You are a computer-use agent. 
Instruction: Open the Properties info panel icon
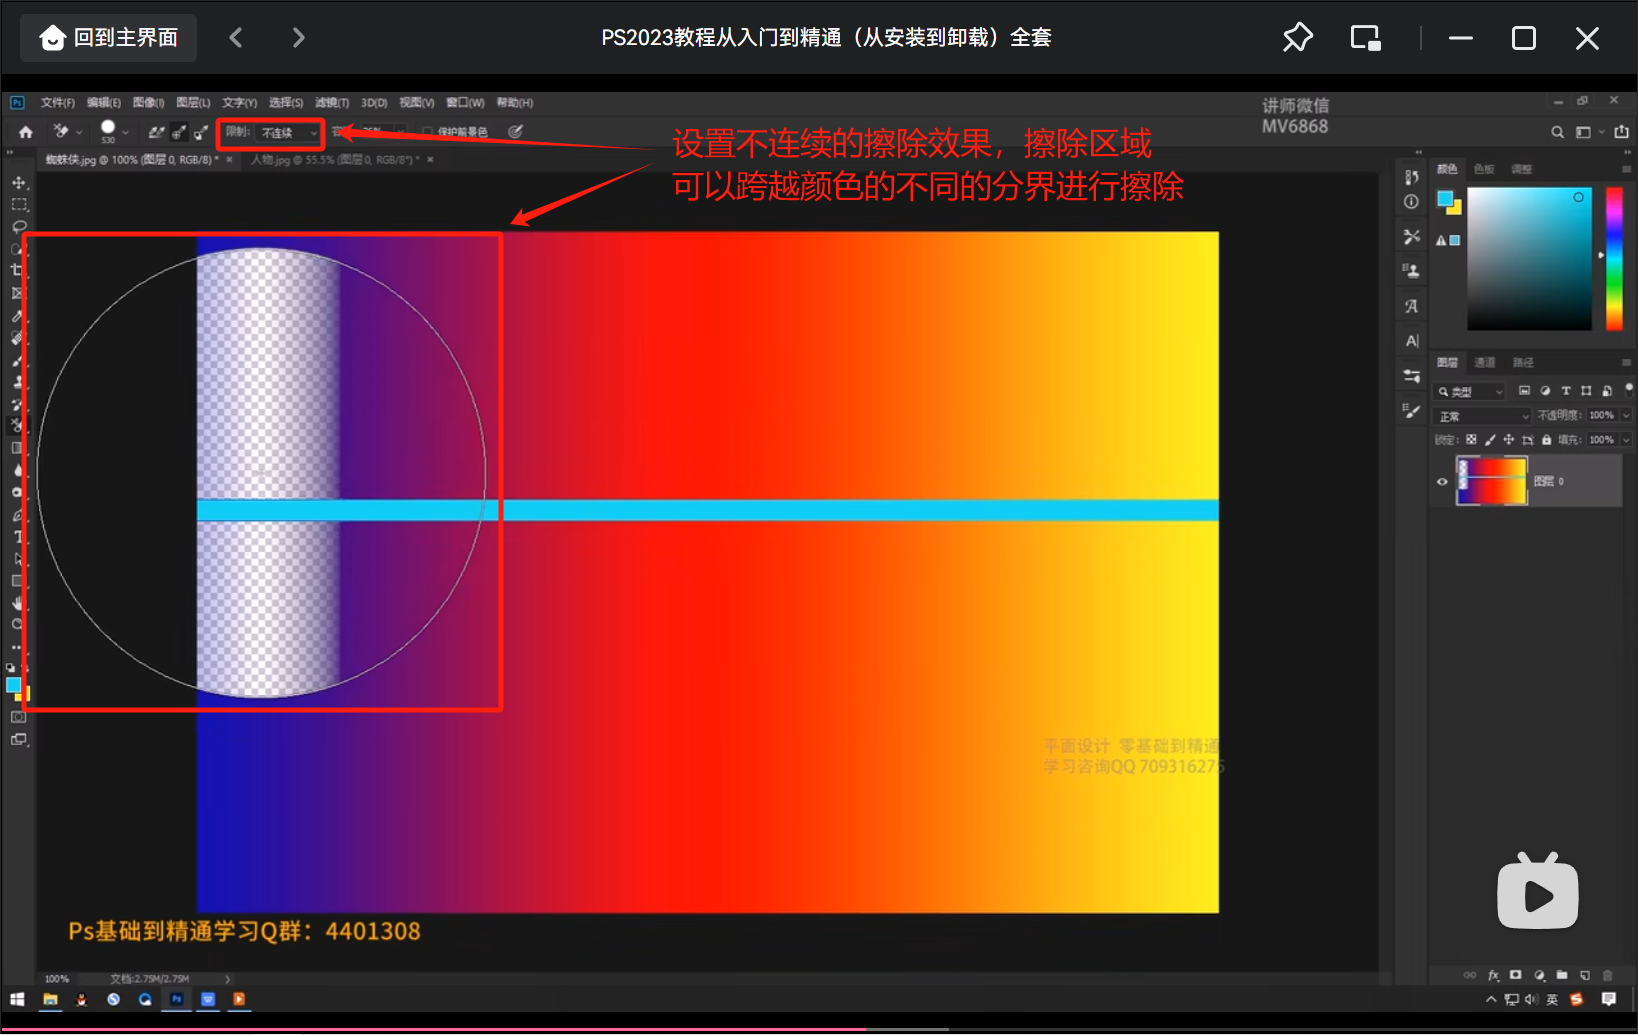(x=1411, y=202)
